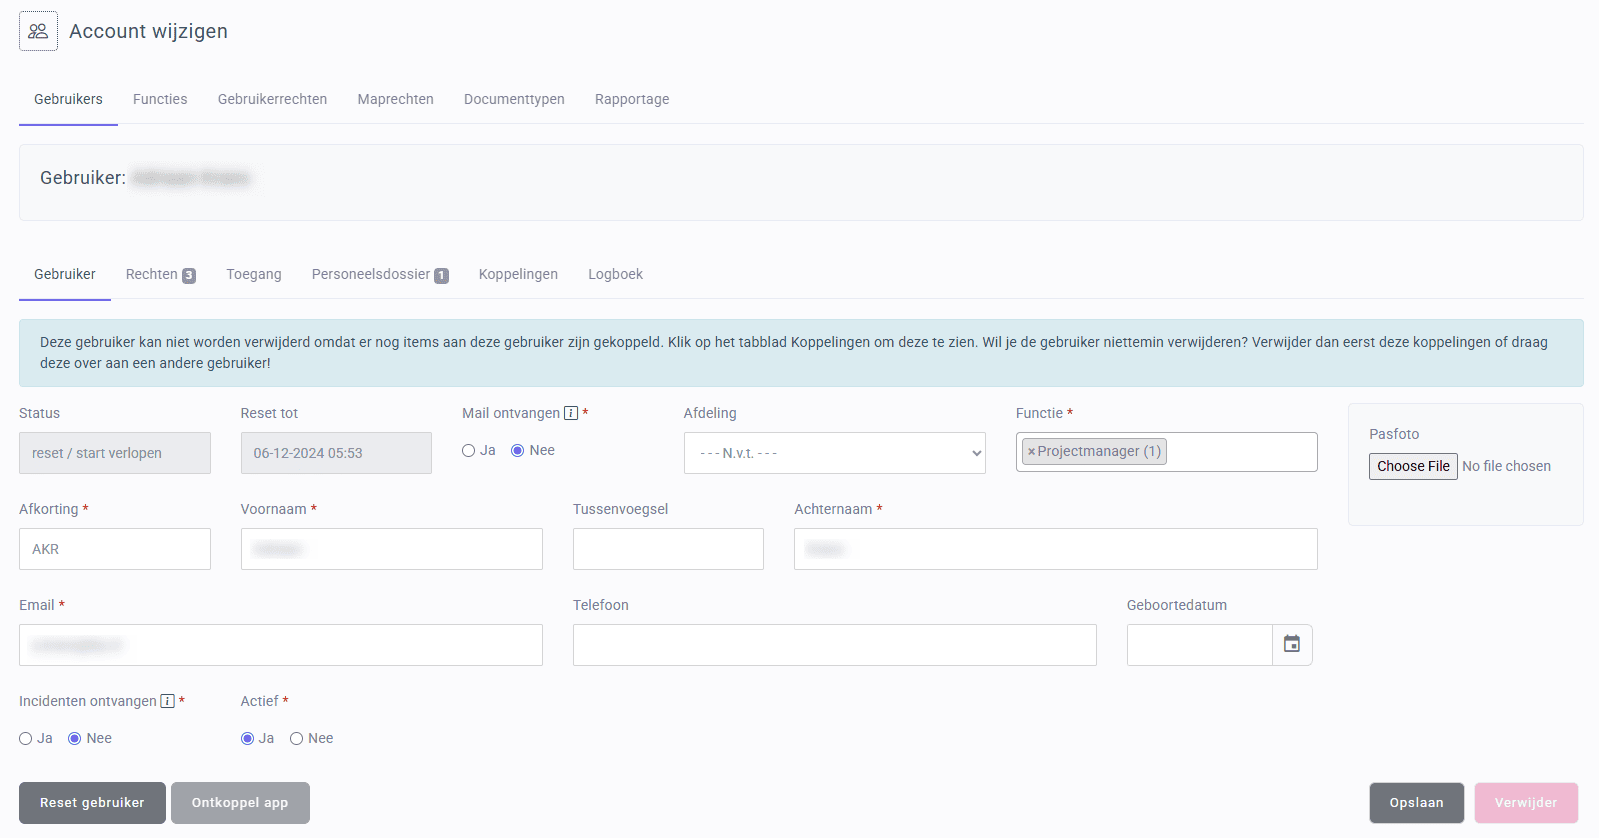Click the Verwijder button
The height and width of the screenshot is (838, 1599).
tap(1526, 803)
